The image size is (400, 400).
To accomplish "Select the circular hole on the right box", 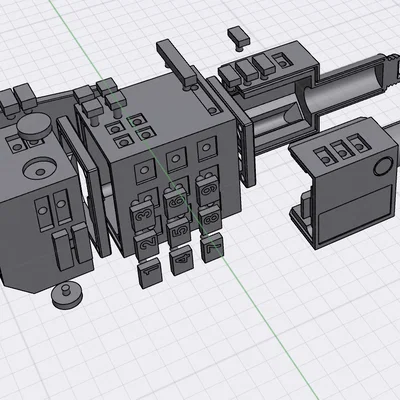I will pos(383,166).
